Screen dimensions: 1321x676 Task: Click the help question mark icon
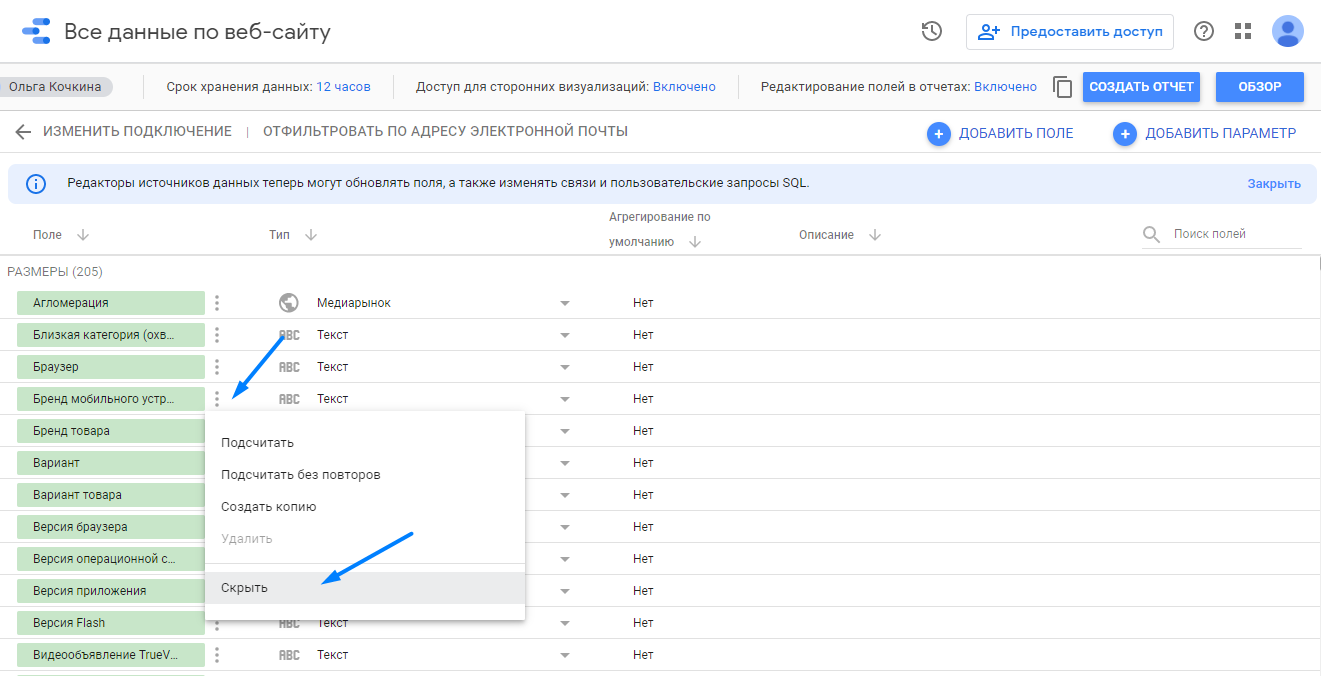(x=1204, y=31)
